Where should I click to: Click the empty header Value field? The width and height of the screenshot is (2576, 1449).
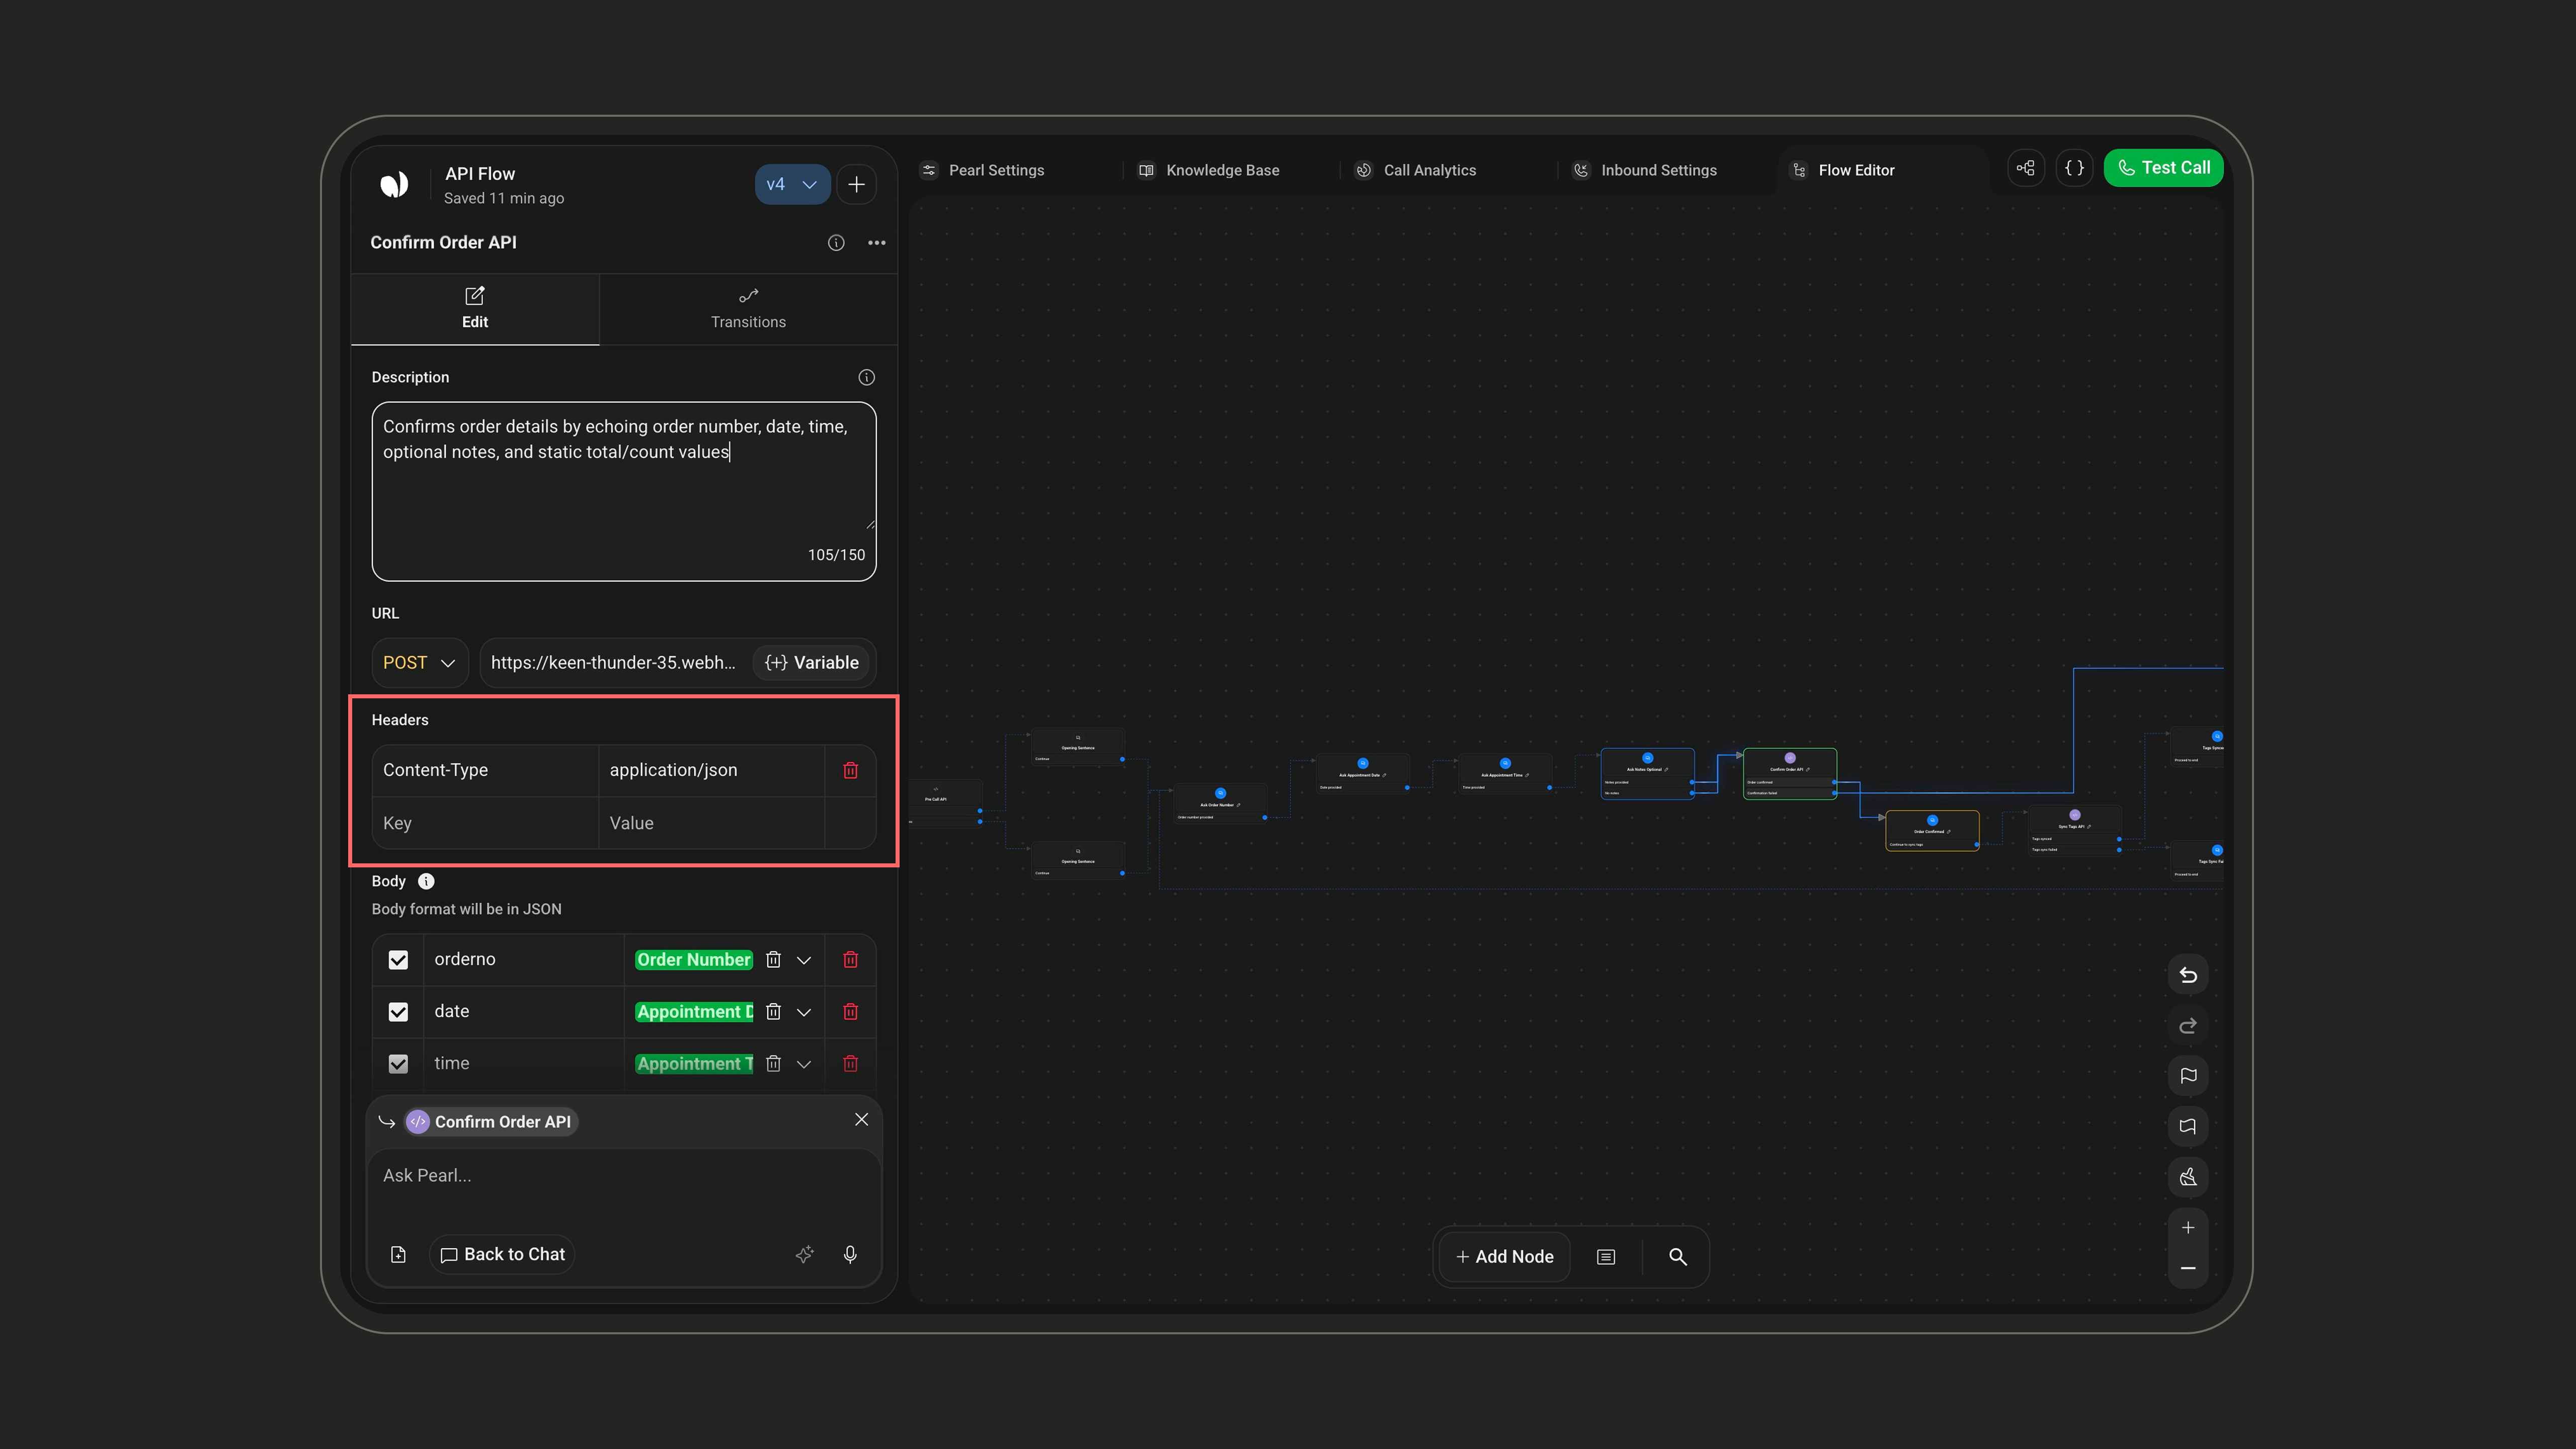(x=711, y=823)
